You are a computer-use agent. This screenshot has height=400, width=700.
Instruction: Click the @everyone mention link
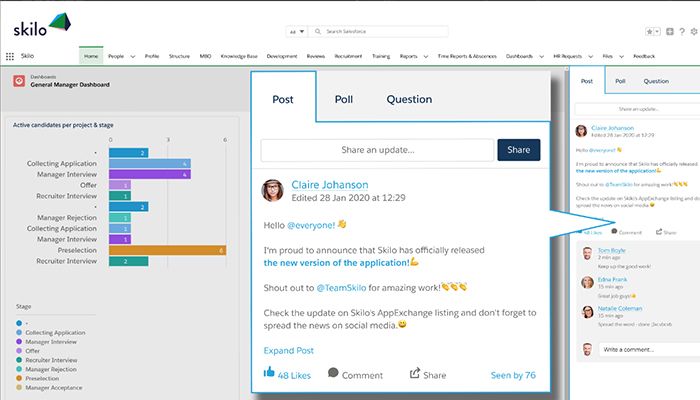pos(311,225)
